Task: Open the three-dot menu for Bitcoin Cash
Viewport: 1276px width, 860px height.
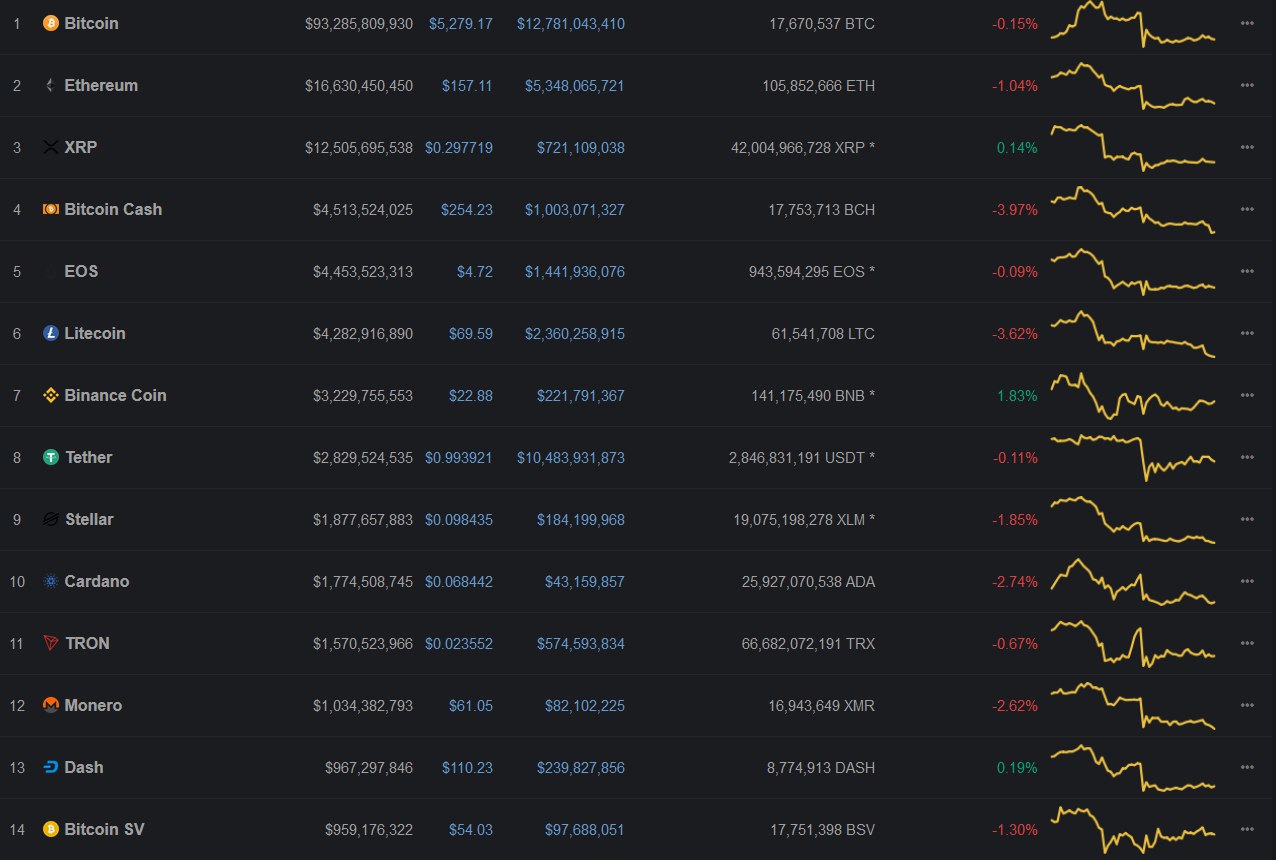Action: (1247, 209)
